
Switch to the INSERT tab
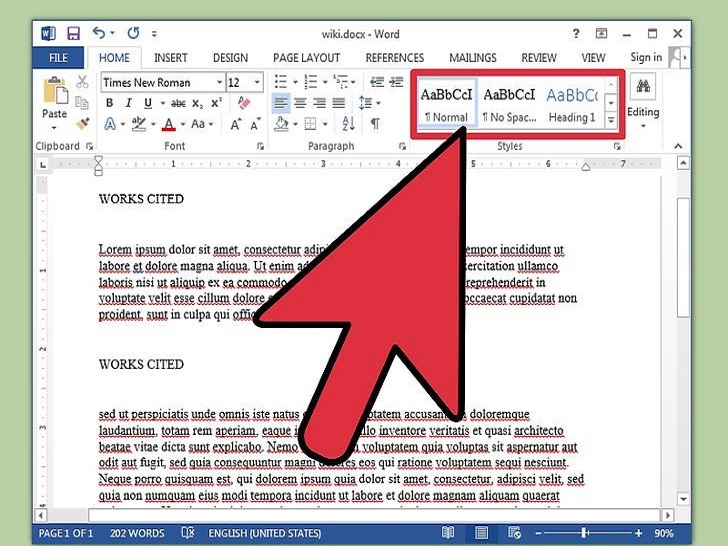point(170,58)
